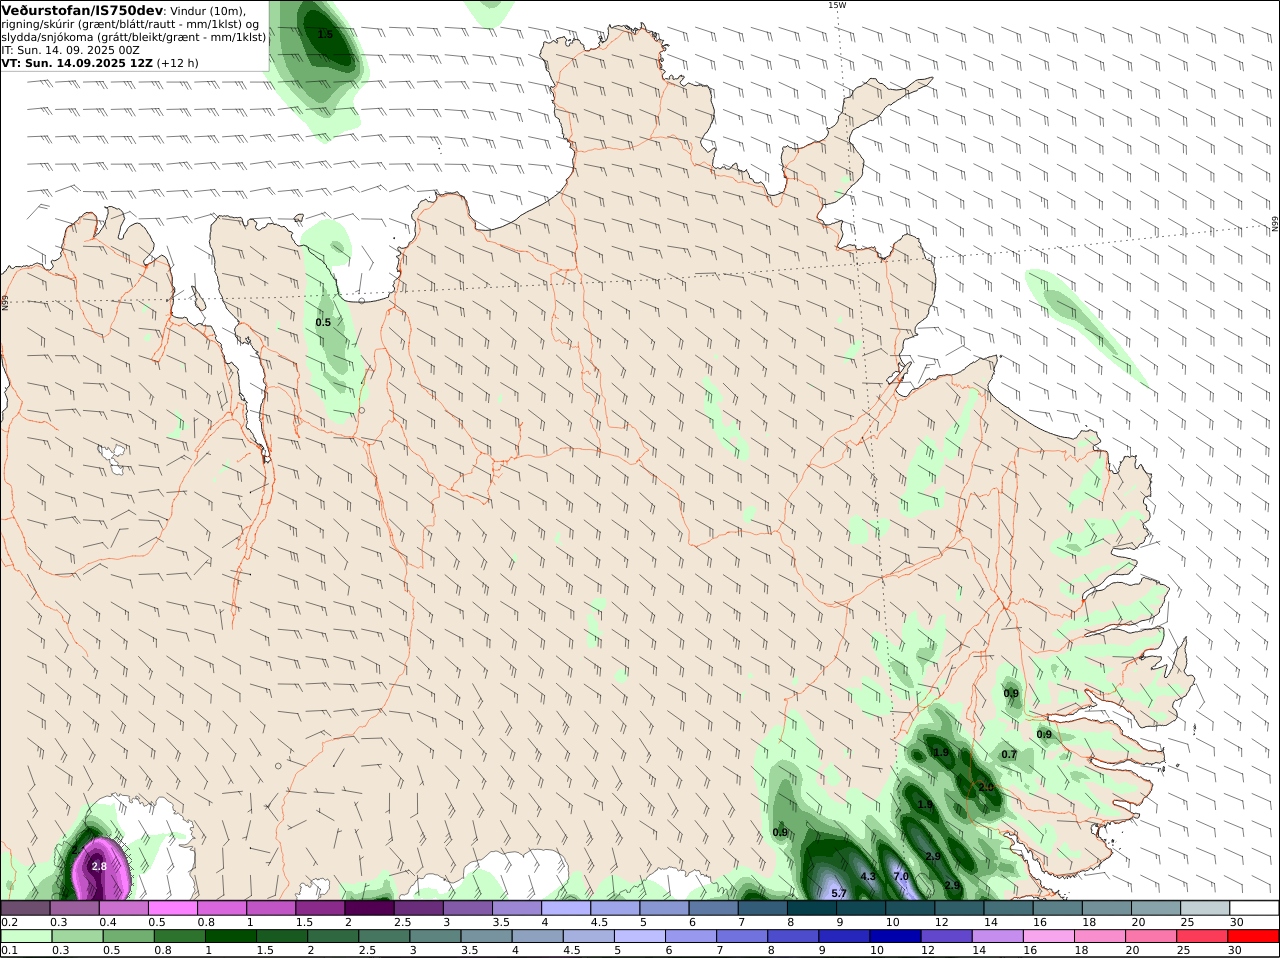Click the violet 12–14 rain legend swatch
Viewport: 1280px width, 958px height.
[945, 936]
